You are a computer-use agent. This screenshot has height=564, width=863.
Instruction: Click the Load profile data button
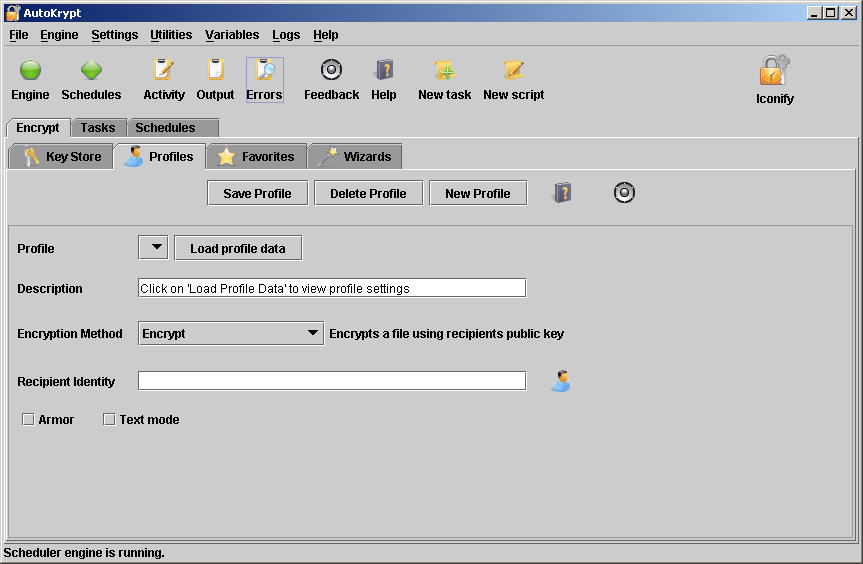click(238, 248)
